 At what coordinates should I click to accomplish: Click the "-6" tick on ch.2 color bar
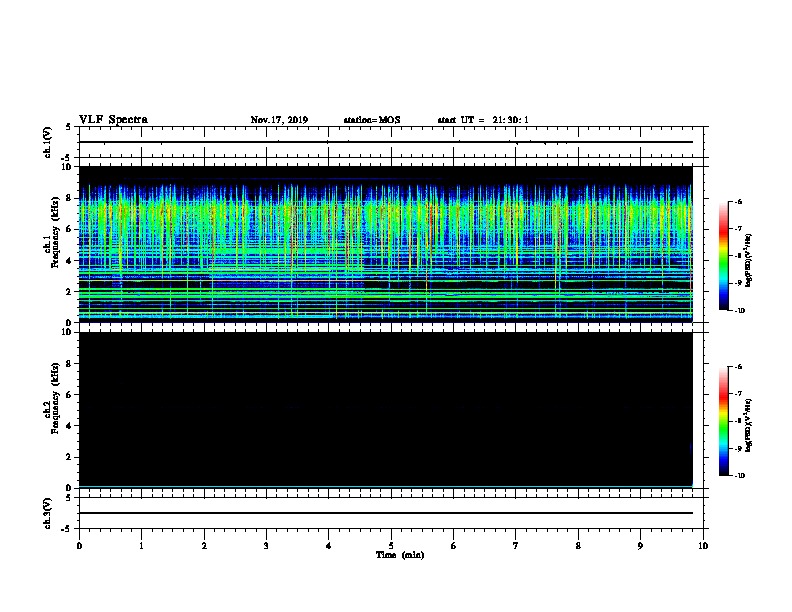coord(738,367)
